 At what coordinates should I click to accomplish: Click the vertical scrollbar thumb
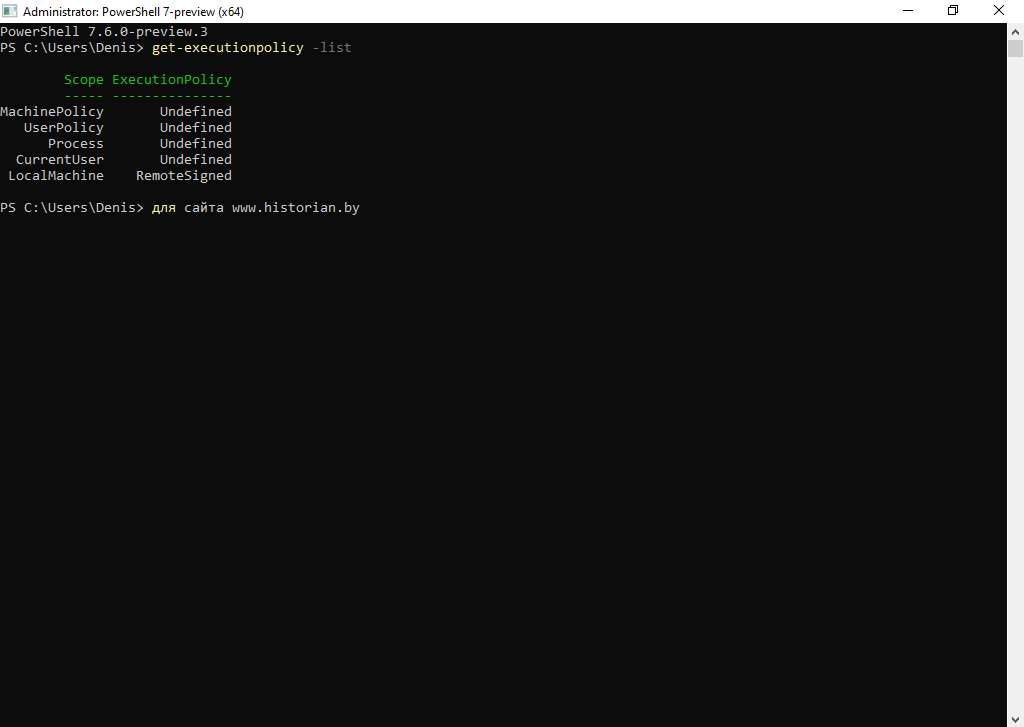[x=1015, y=49]
